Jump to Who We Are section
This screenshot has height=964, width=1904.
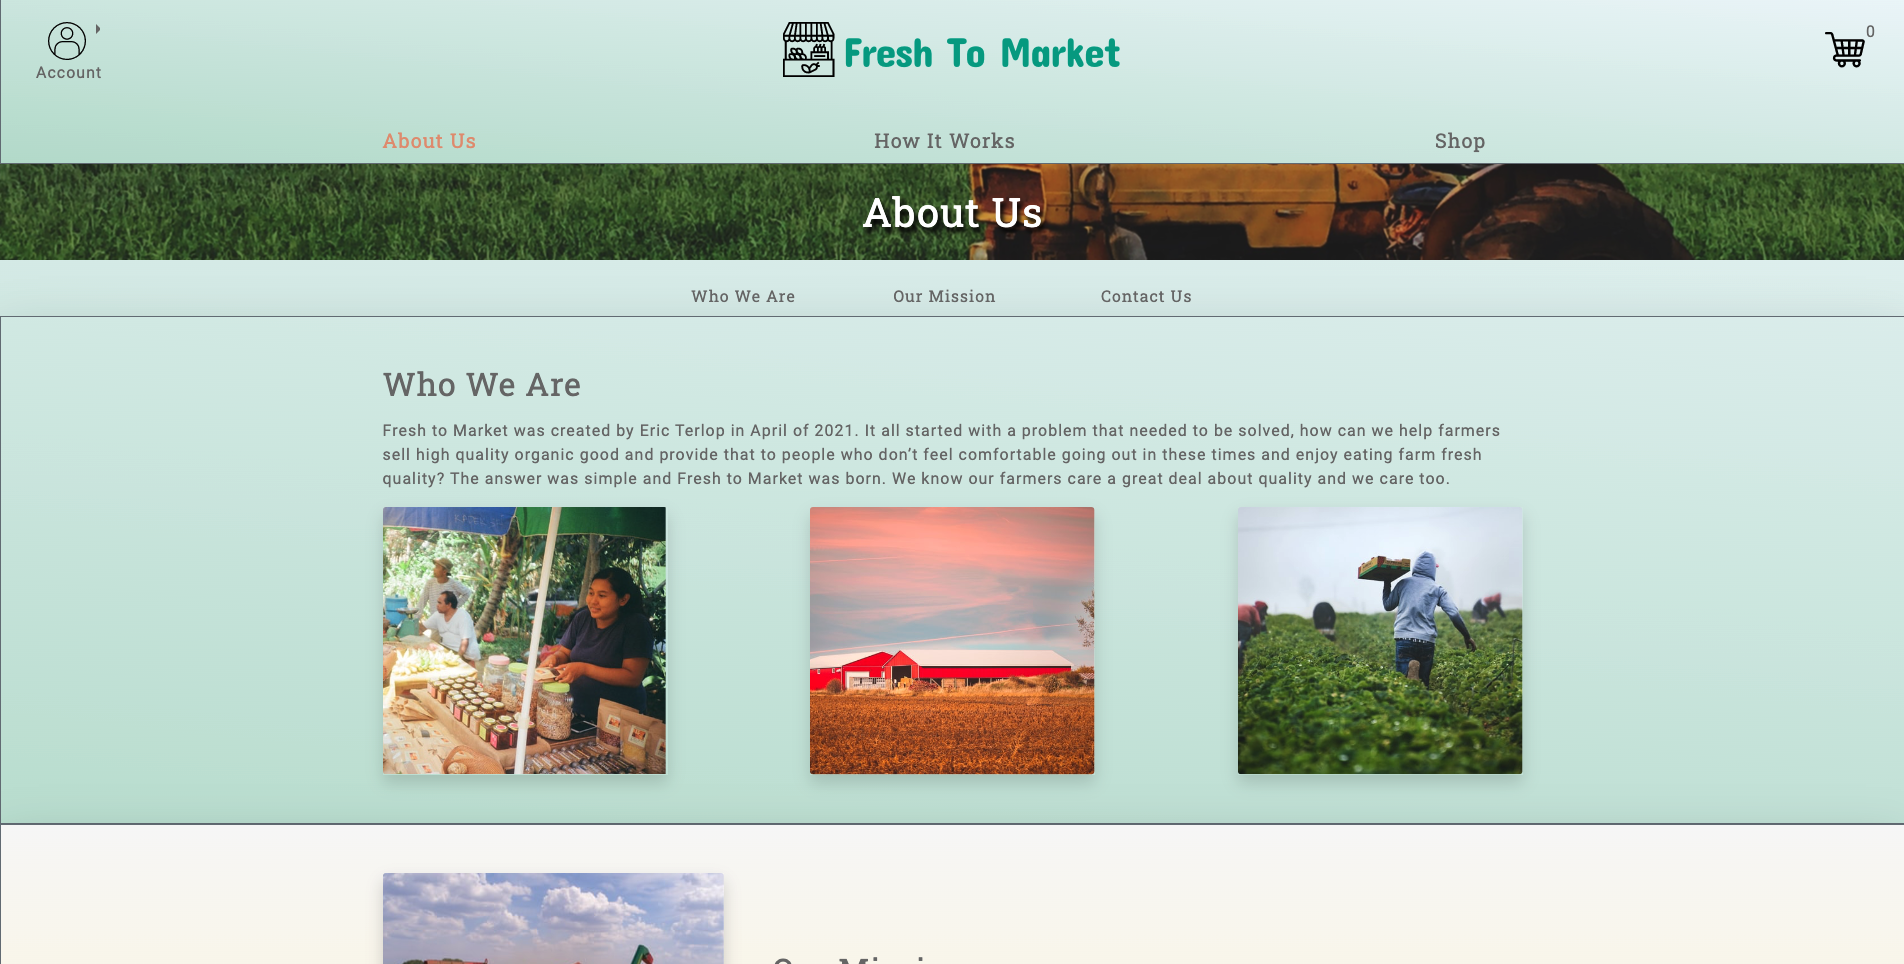[x=743, y=296]
